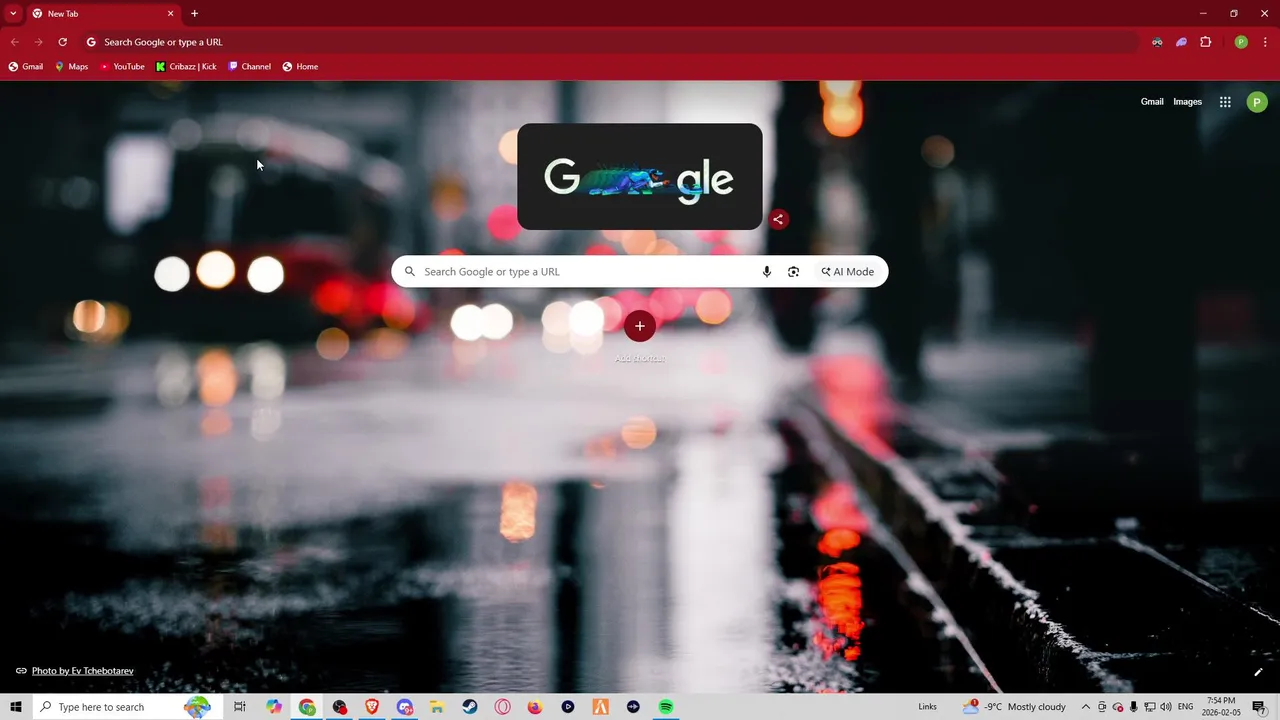The image size is (1280, 720).
Task: Open the Channel bookmark
Action: [249, 67]
